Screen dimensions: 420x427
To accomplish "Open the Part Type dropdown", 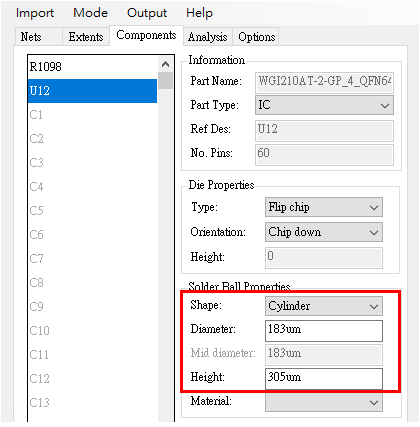I will click(x=324, y=105).
